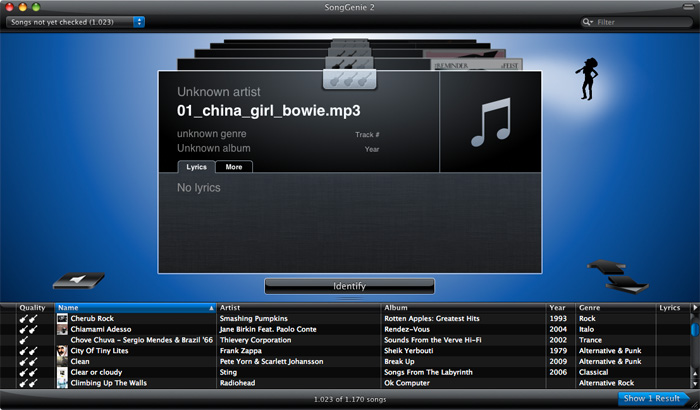Sort by the Name column header
Screen dimensions: 700x410
[x=135, y=308]
